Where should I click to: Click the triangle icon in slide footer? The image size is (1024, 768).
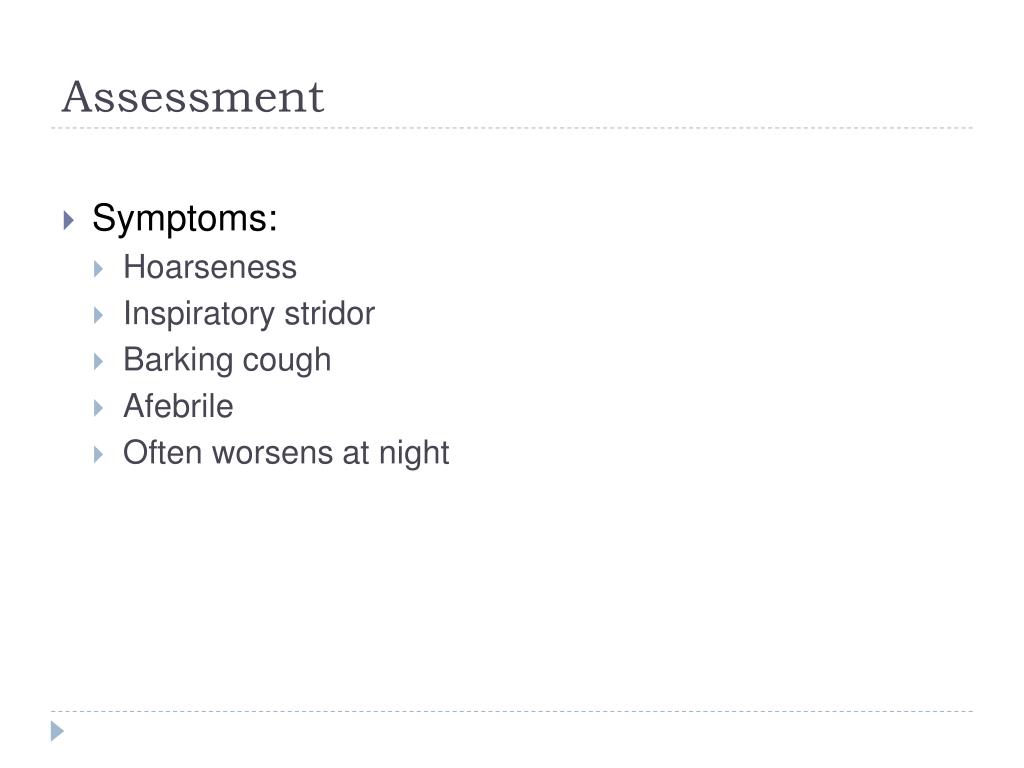click(x=57, y=731)
